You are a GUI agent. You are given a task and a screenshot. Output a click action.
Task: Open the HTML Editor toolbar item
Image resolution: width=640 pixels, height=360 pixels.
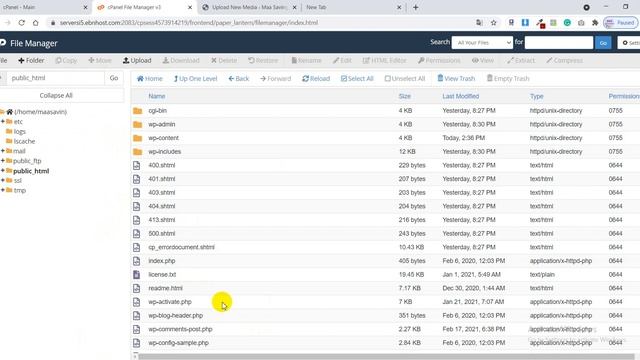coord(384,60)
